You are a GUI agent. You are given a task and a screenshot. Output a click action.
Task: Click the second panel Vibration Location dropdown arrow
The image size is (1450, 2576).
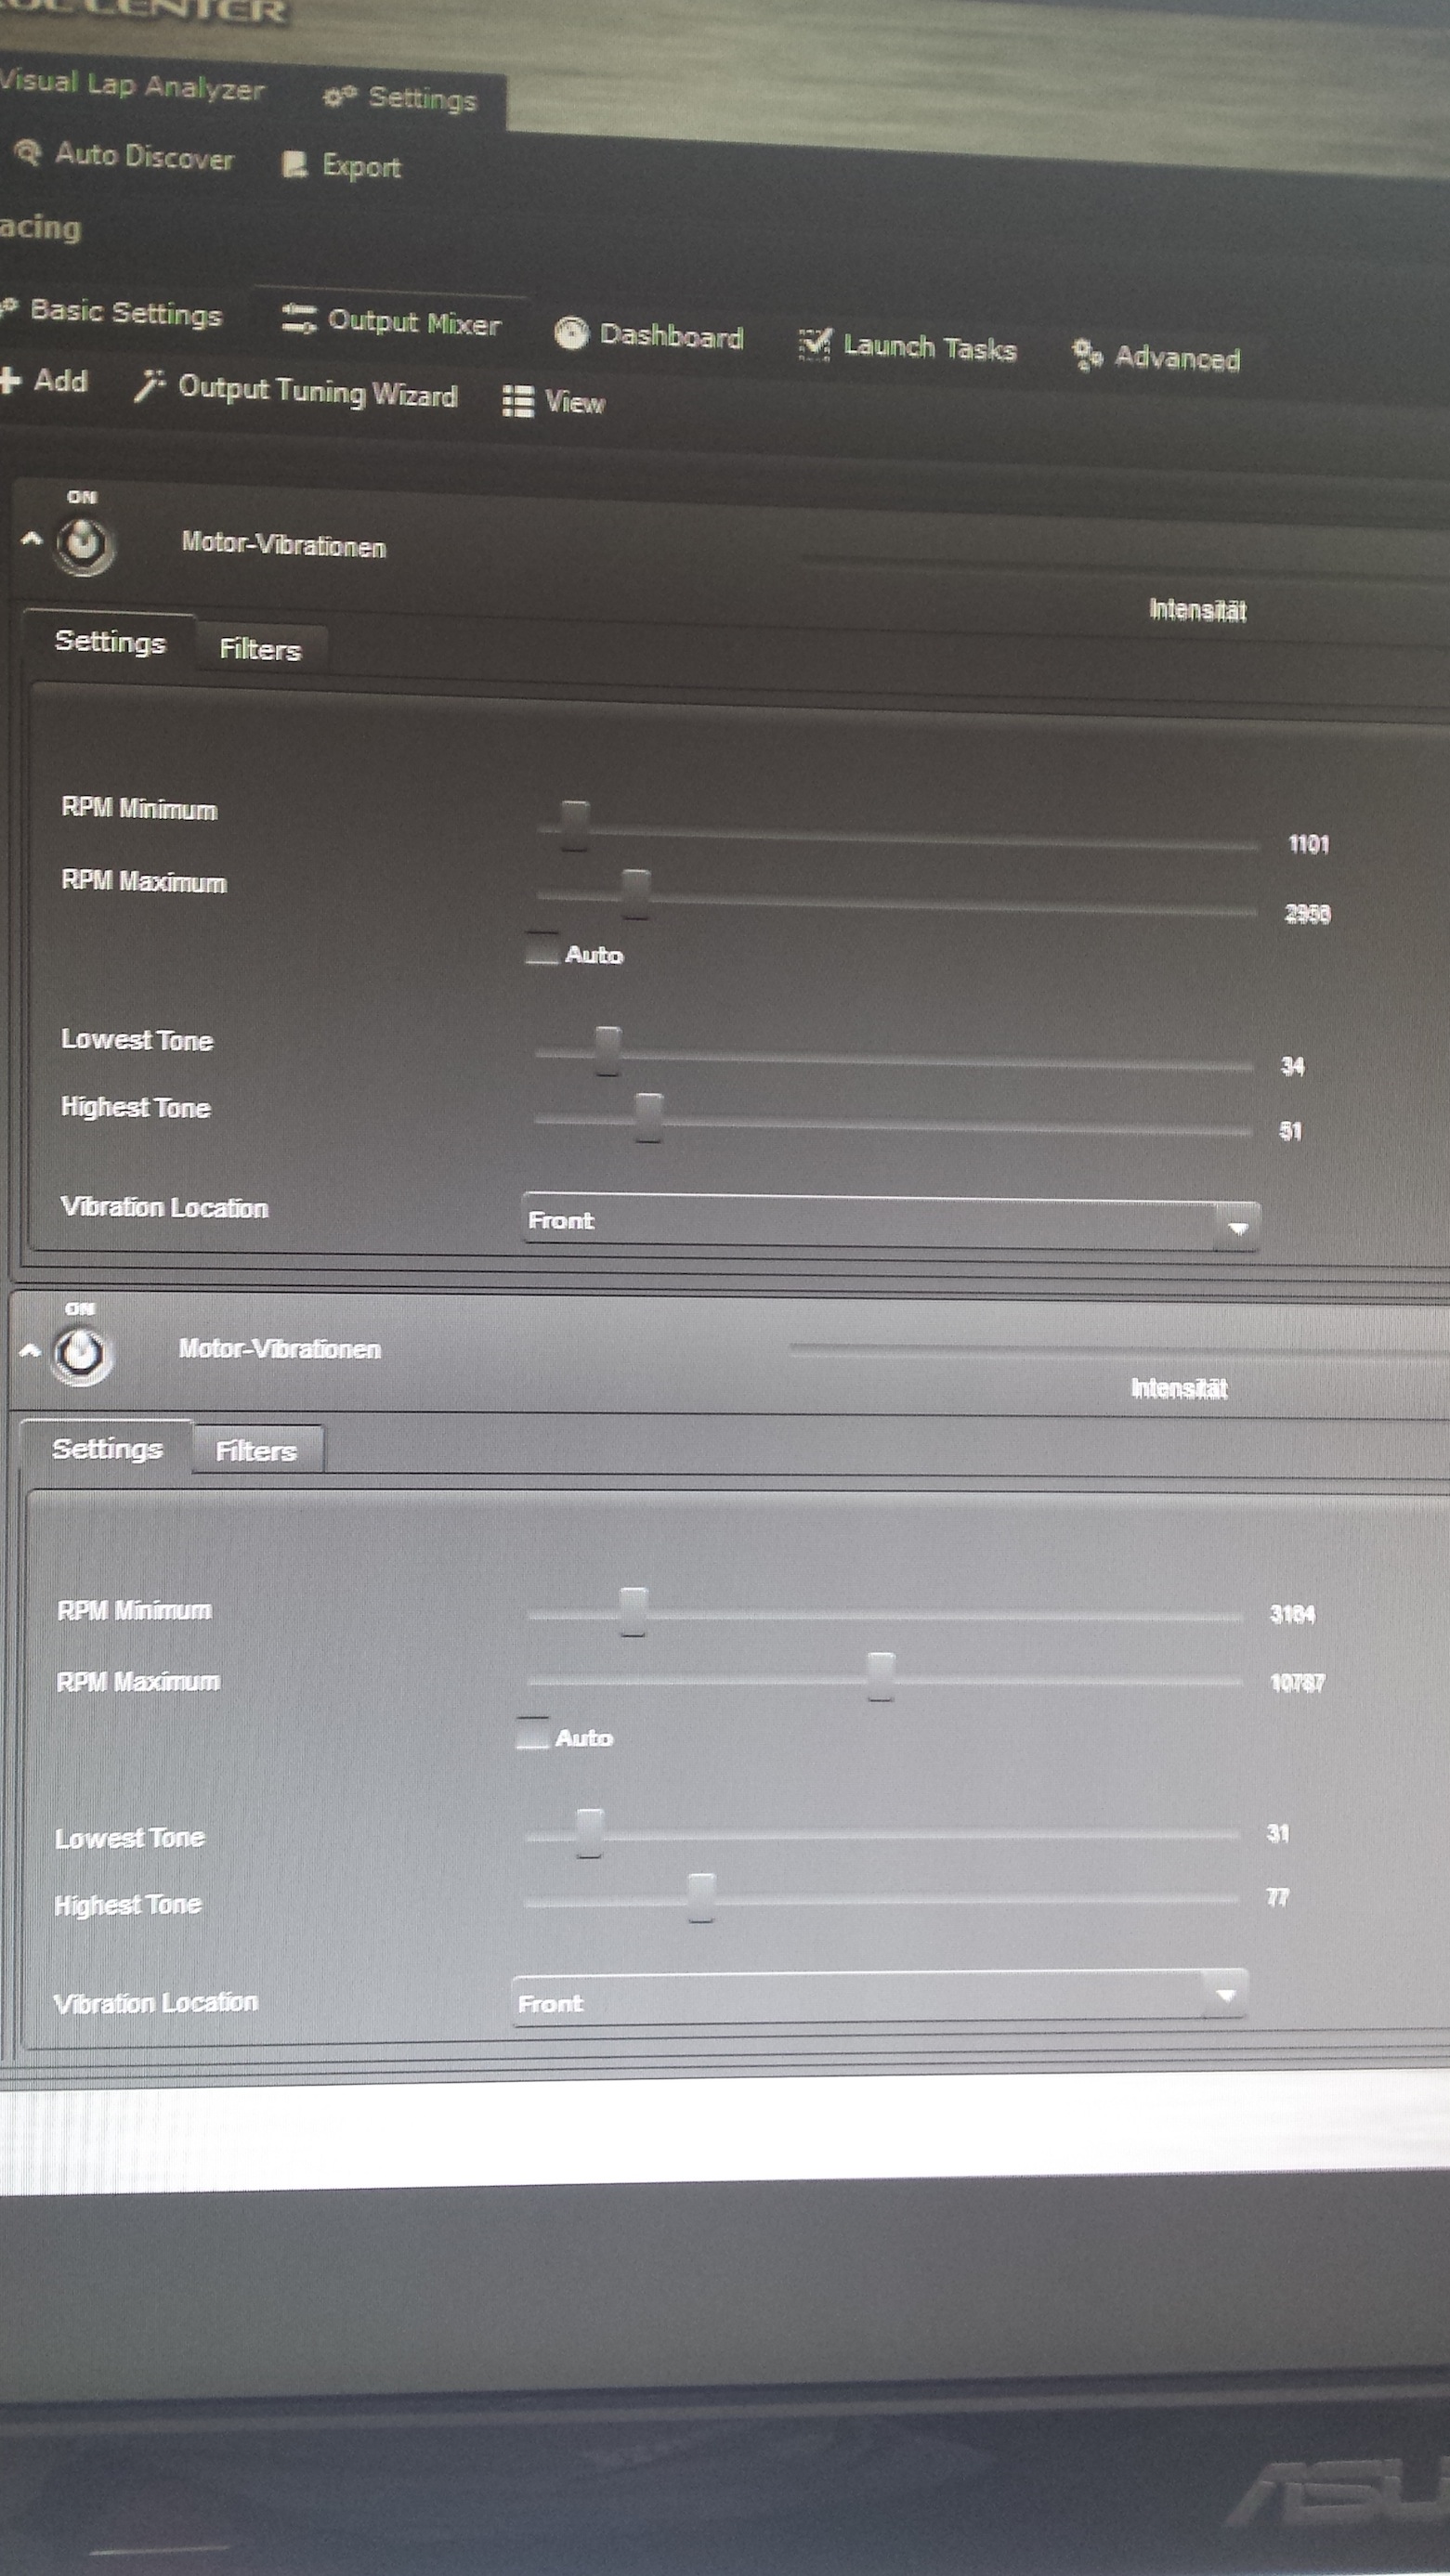1225,1995
